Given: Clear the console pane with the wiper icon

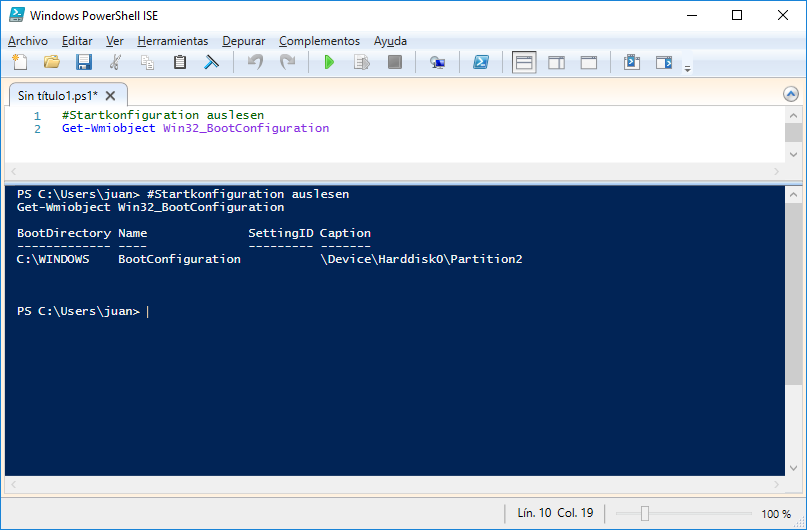Looking at the screenshot, I should 212,62.
